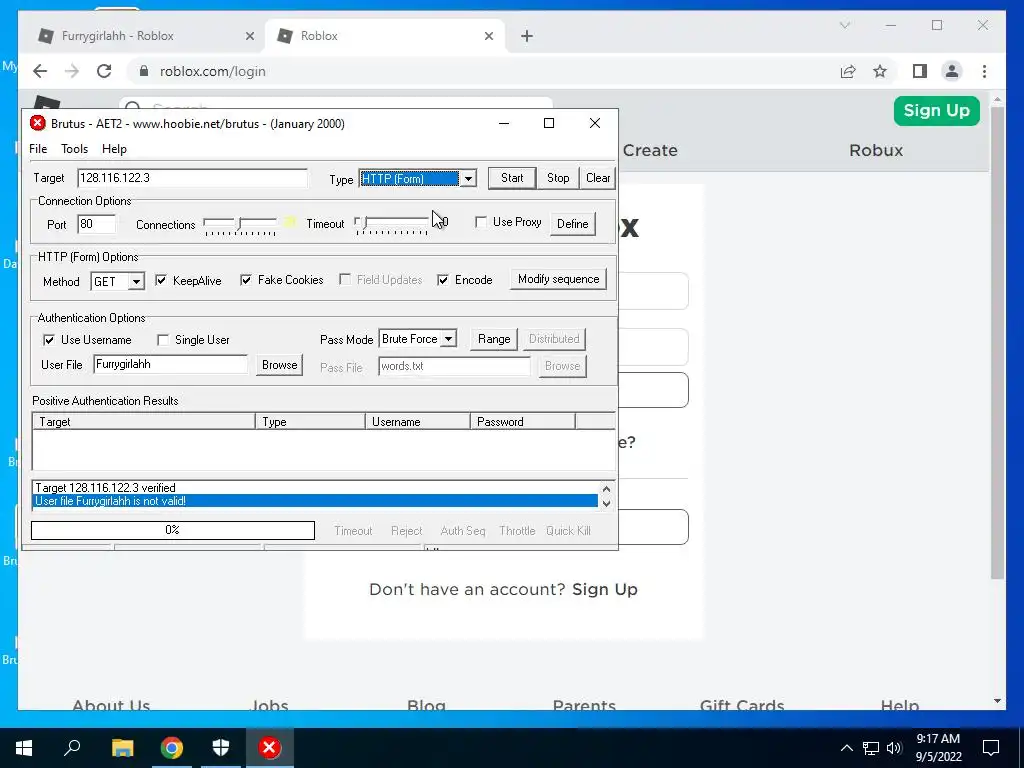Click the Timeout slider
The image size is (1024, 768).
[x=391, y=224]
